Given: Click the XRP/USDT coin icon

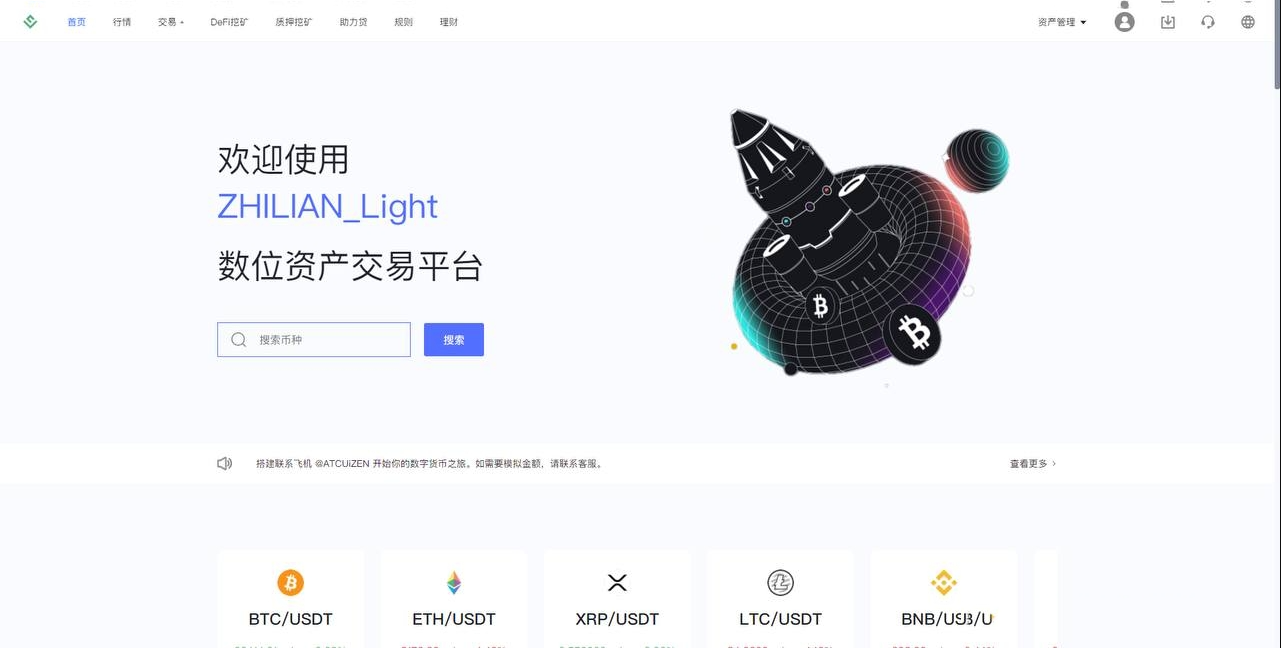Looking at the screenshot, I should 617,582.
